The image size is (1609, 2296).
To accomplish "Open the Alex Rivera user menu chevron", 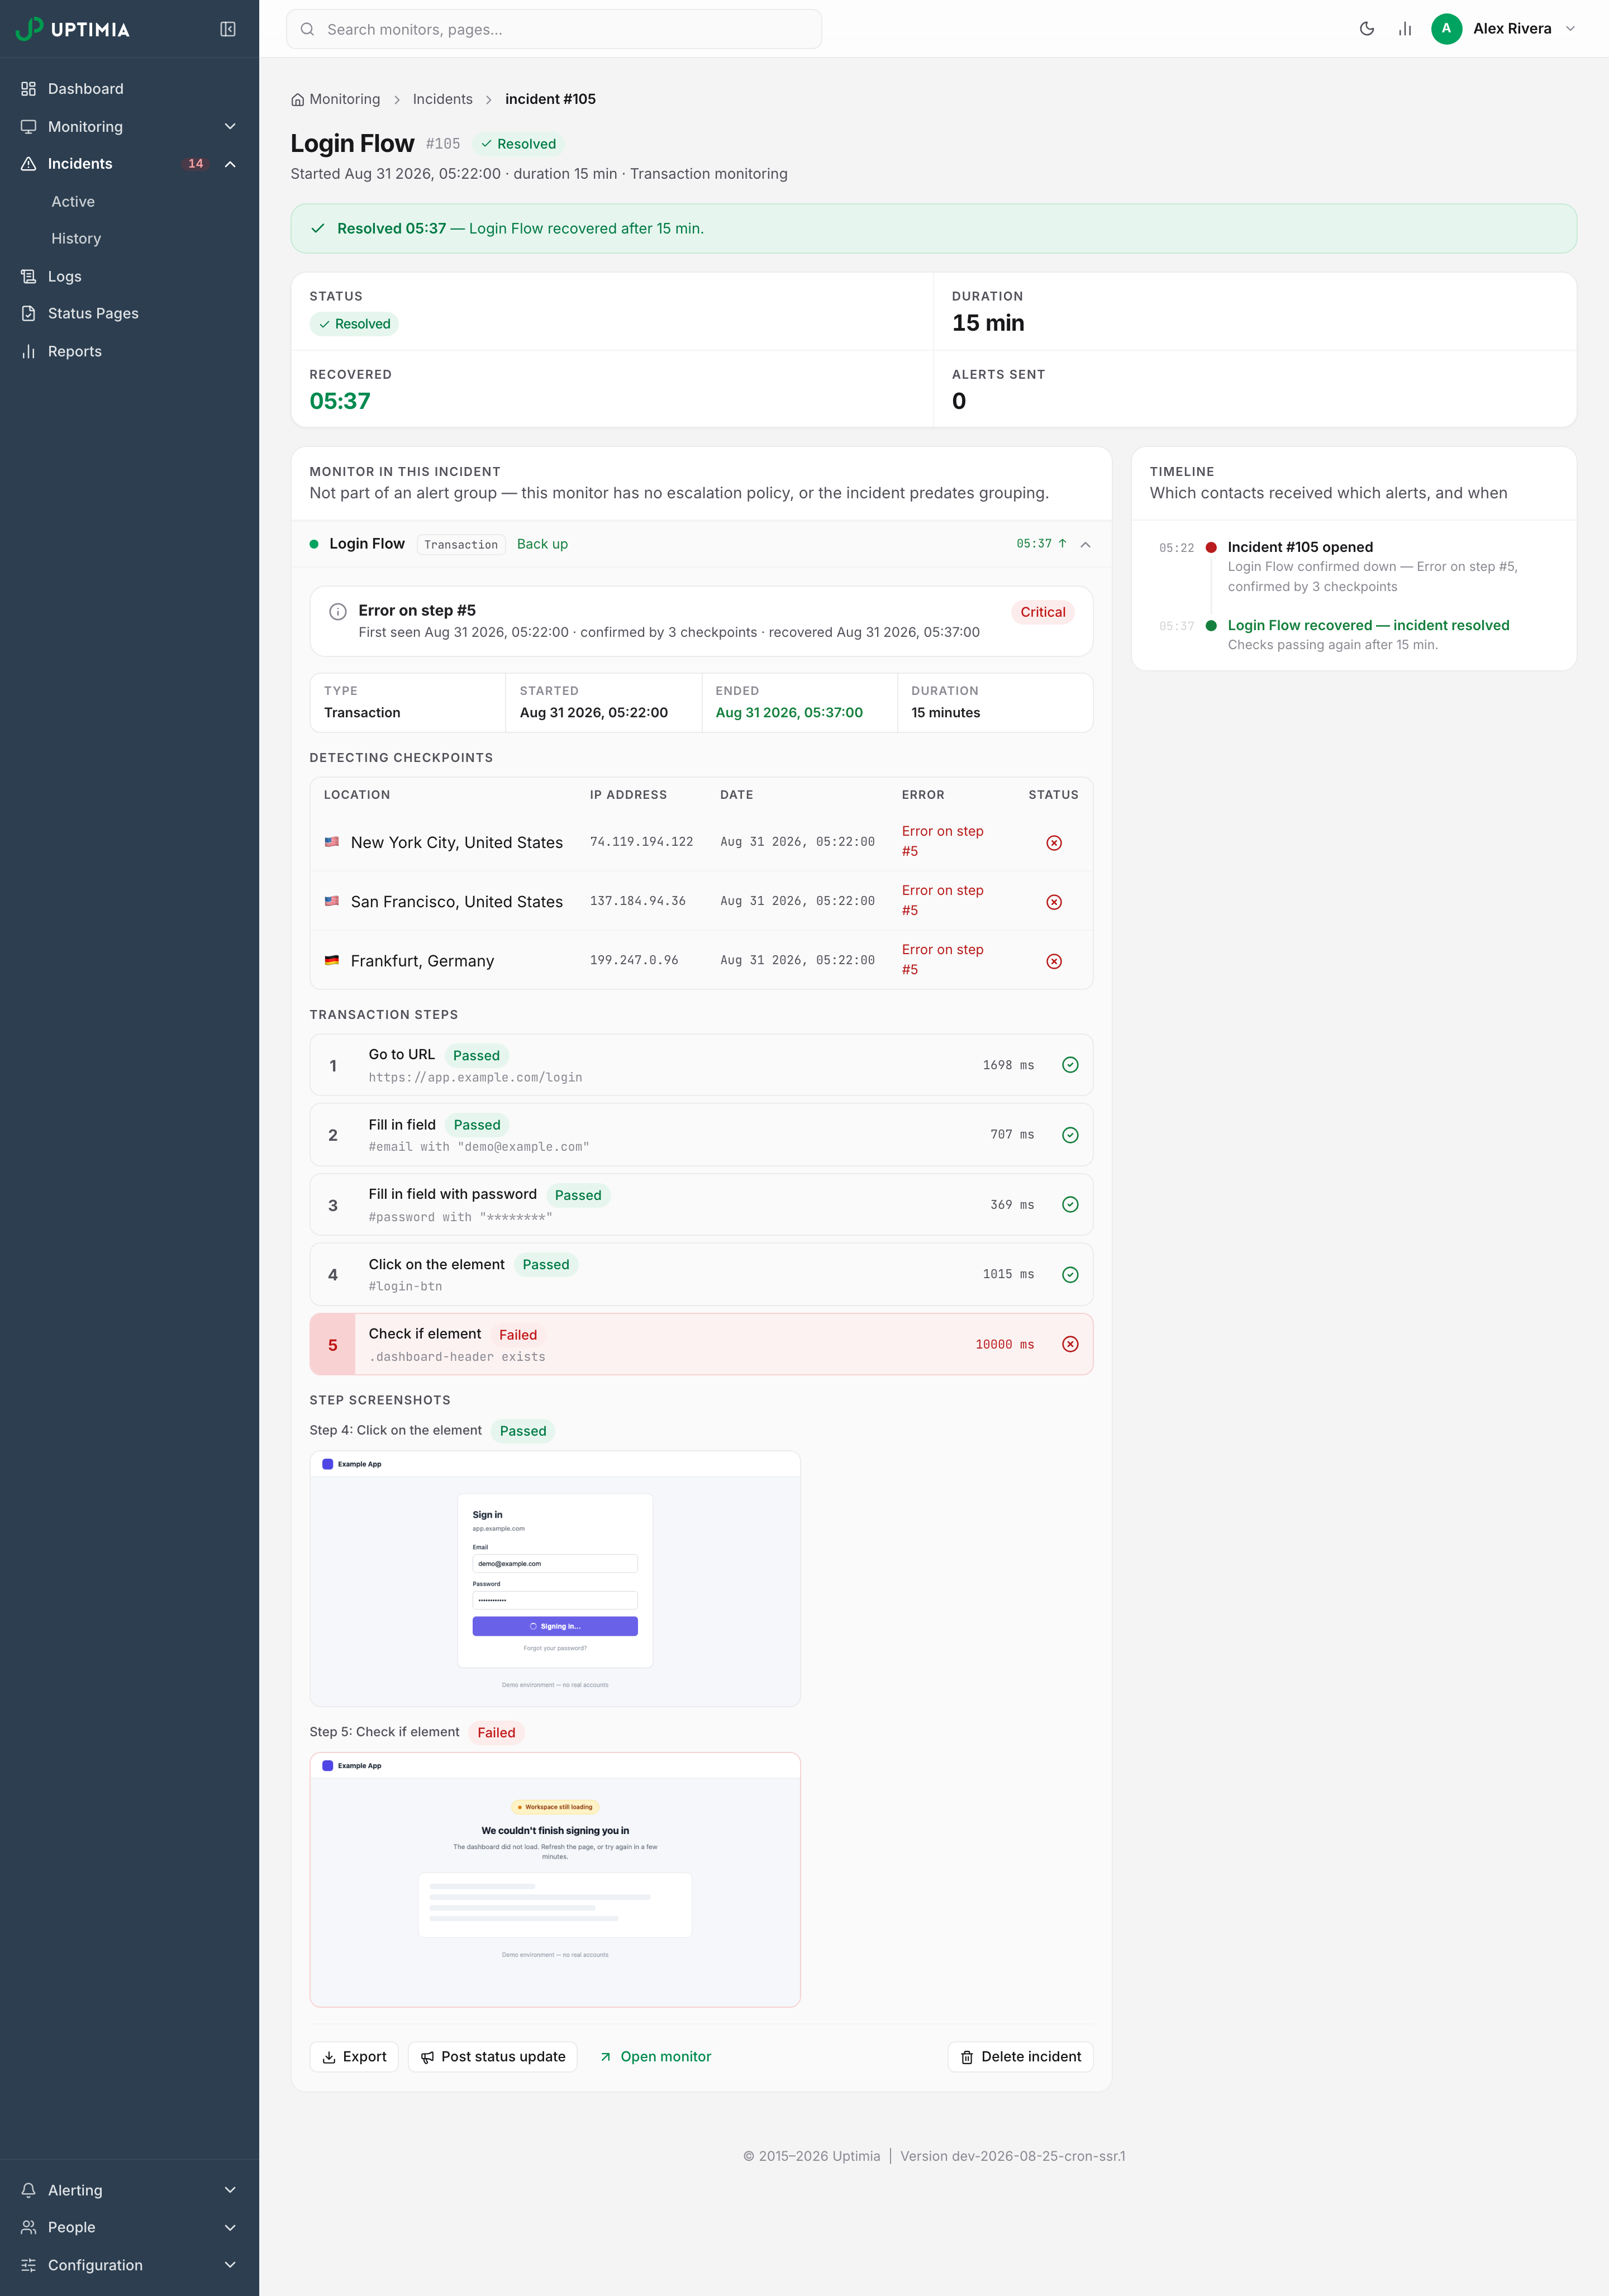I will (1570, 29).
